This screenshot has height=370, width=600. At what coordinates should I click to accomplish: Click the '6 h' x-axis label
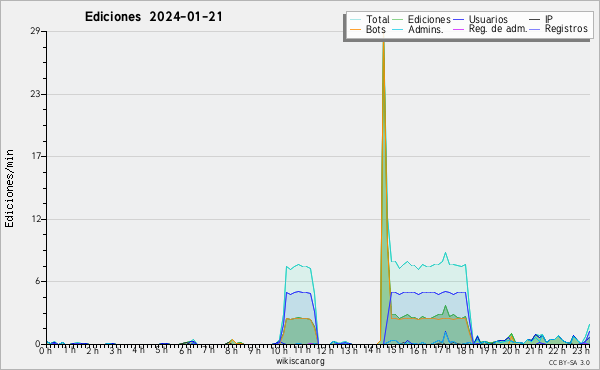tap(185, 351)
